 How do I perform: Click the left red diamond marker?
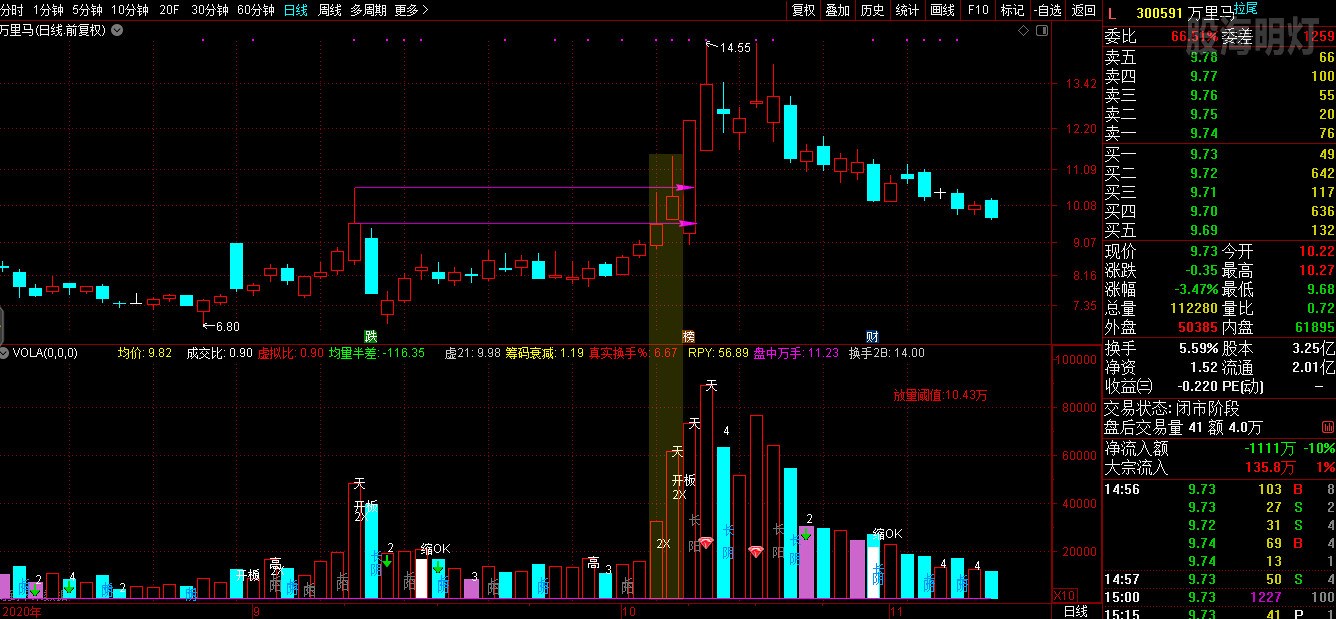point(706,542)
